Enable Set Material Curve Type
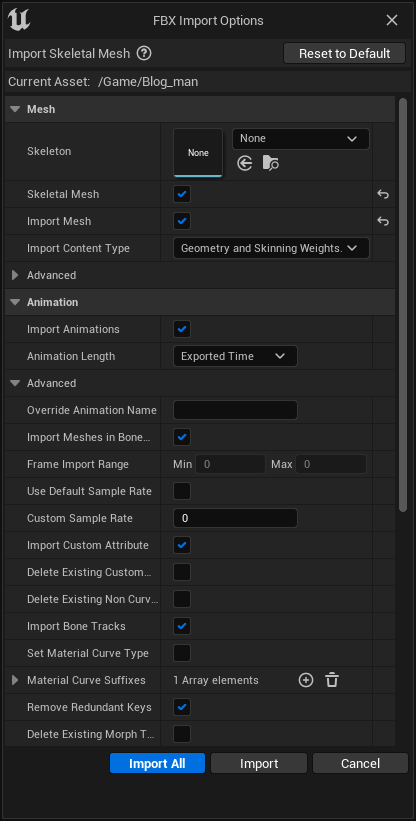 182,653
